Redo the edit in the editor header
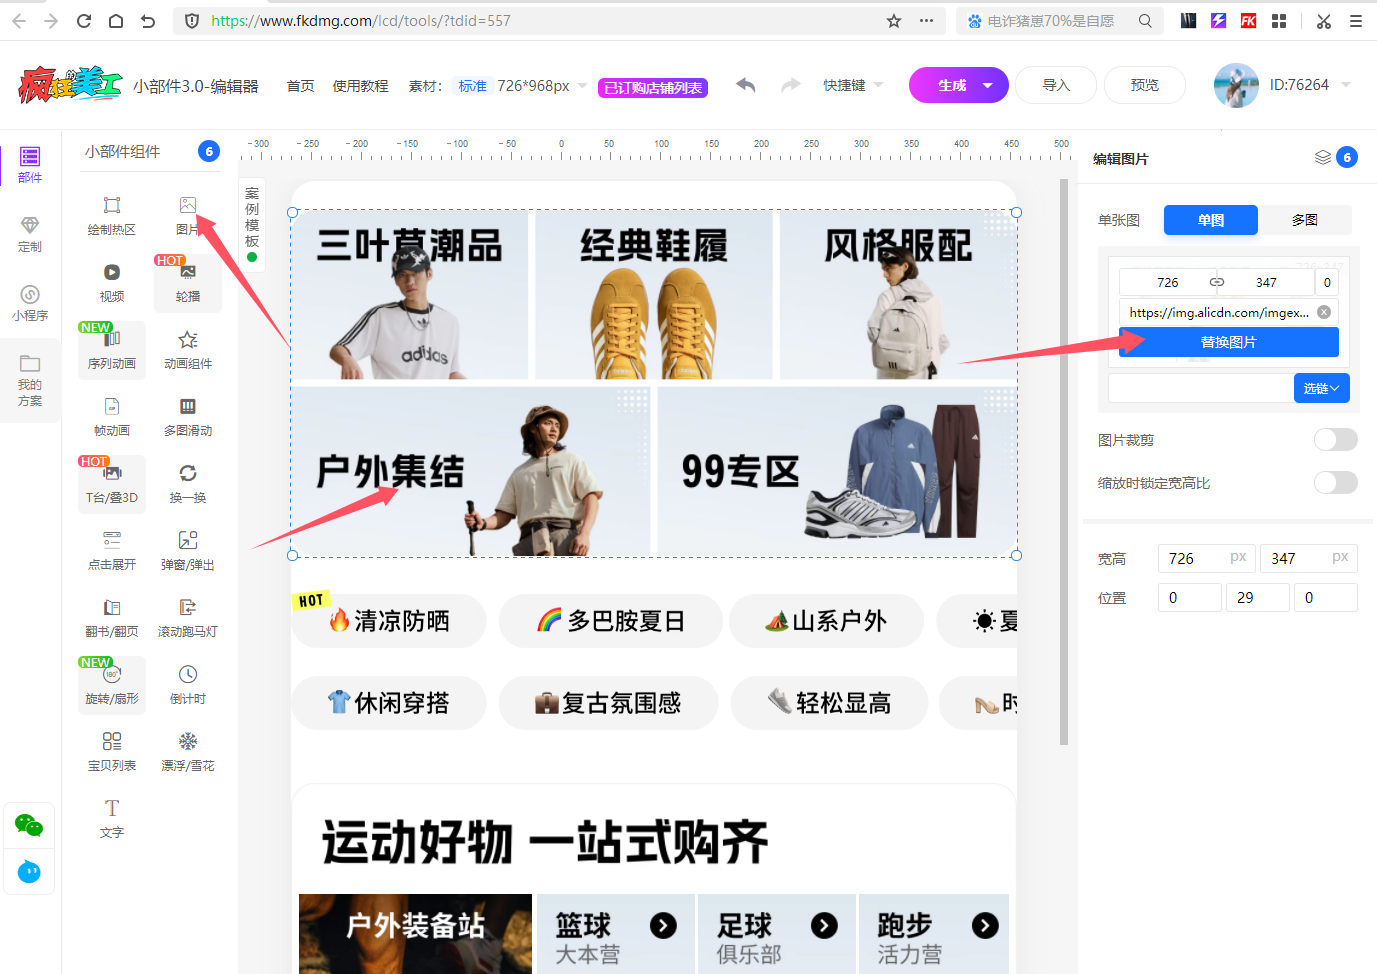 click(x=791, y=85)
